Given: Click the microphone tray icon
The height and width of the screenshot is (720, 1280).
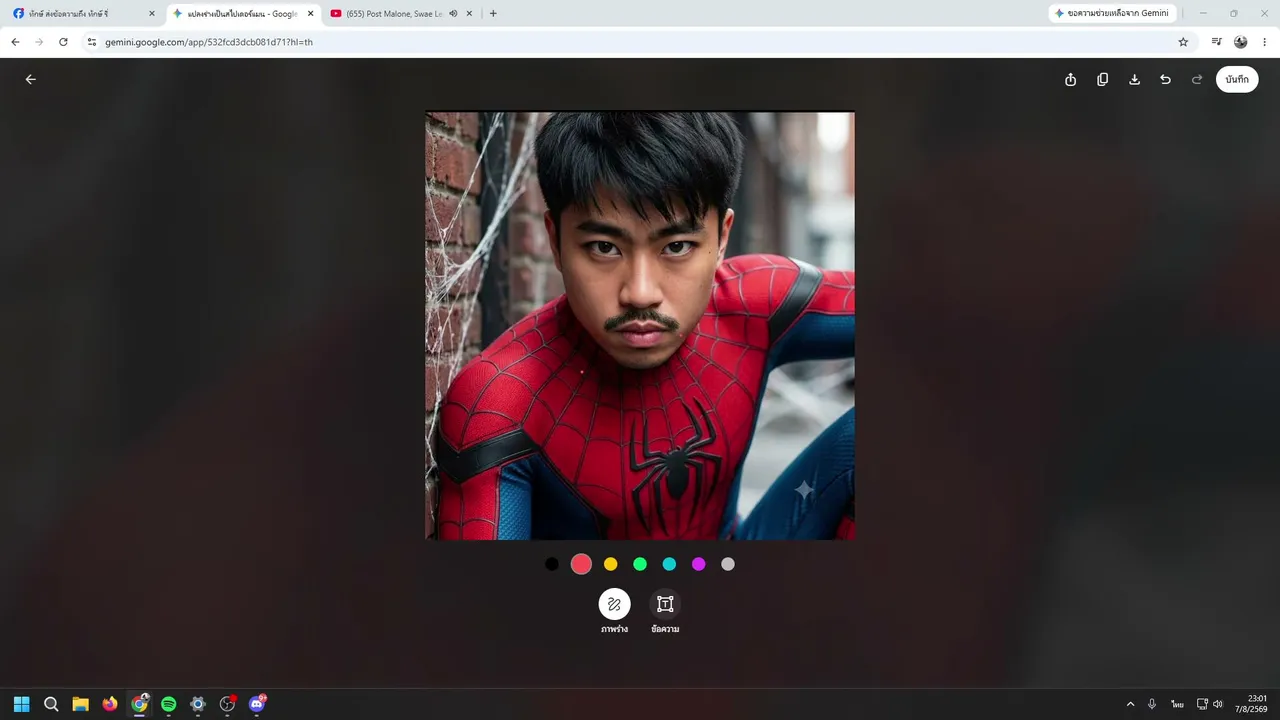Looking at the screenshot, I should pos(1153,704).
